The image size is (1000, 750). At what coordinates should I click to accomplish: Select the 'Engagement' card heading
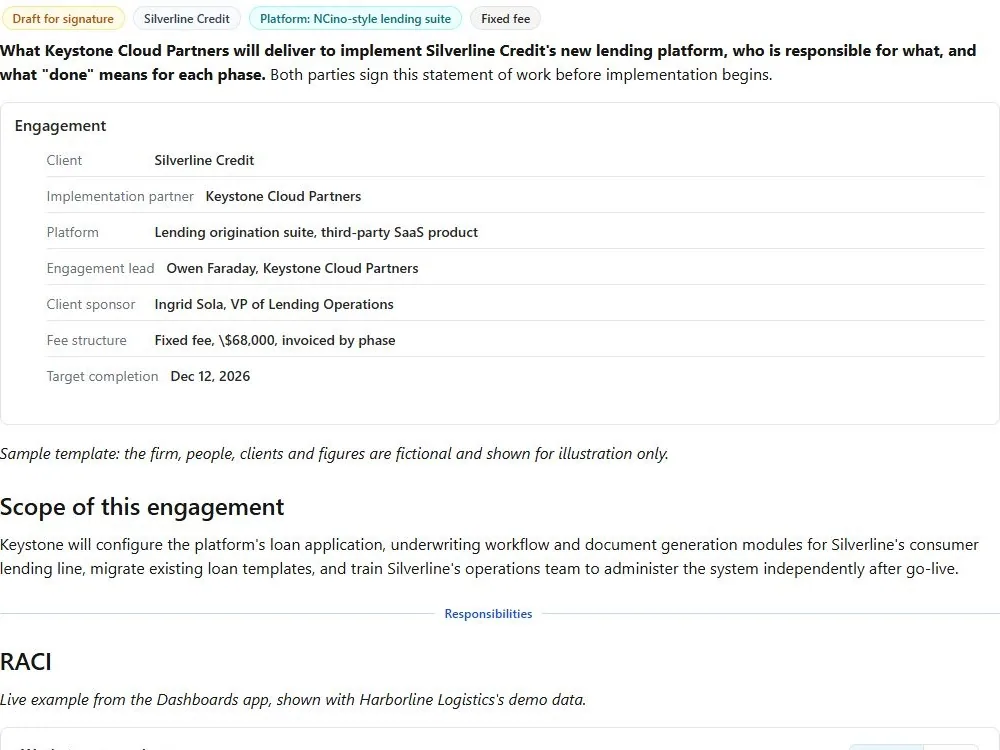click(61, 126)
